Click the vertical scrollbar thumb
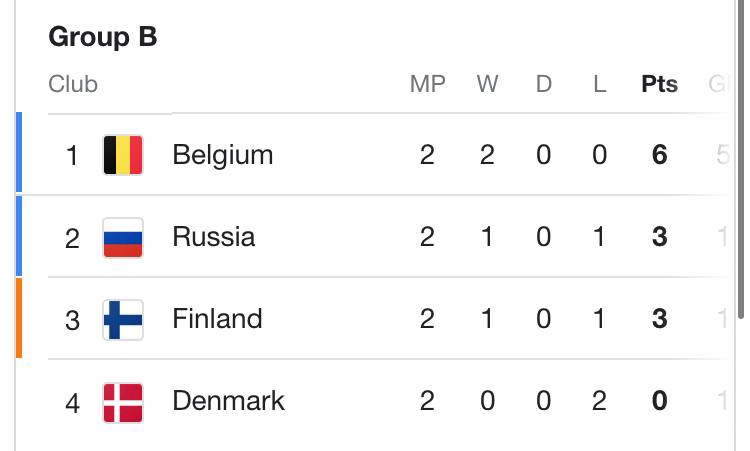Screen dimensions: 750x451 pos(741,158)
